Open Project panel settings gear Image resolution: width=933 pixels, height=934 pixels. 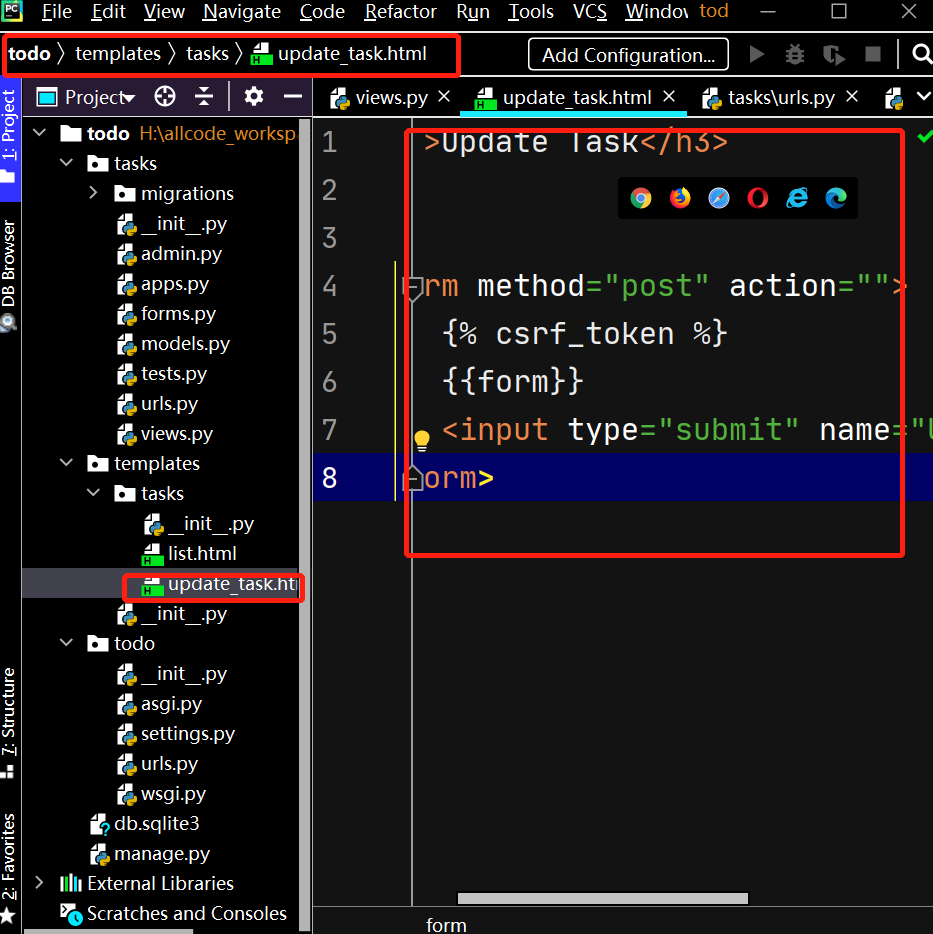[x=254, y=96]
